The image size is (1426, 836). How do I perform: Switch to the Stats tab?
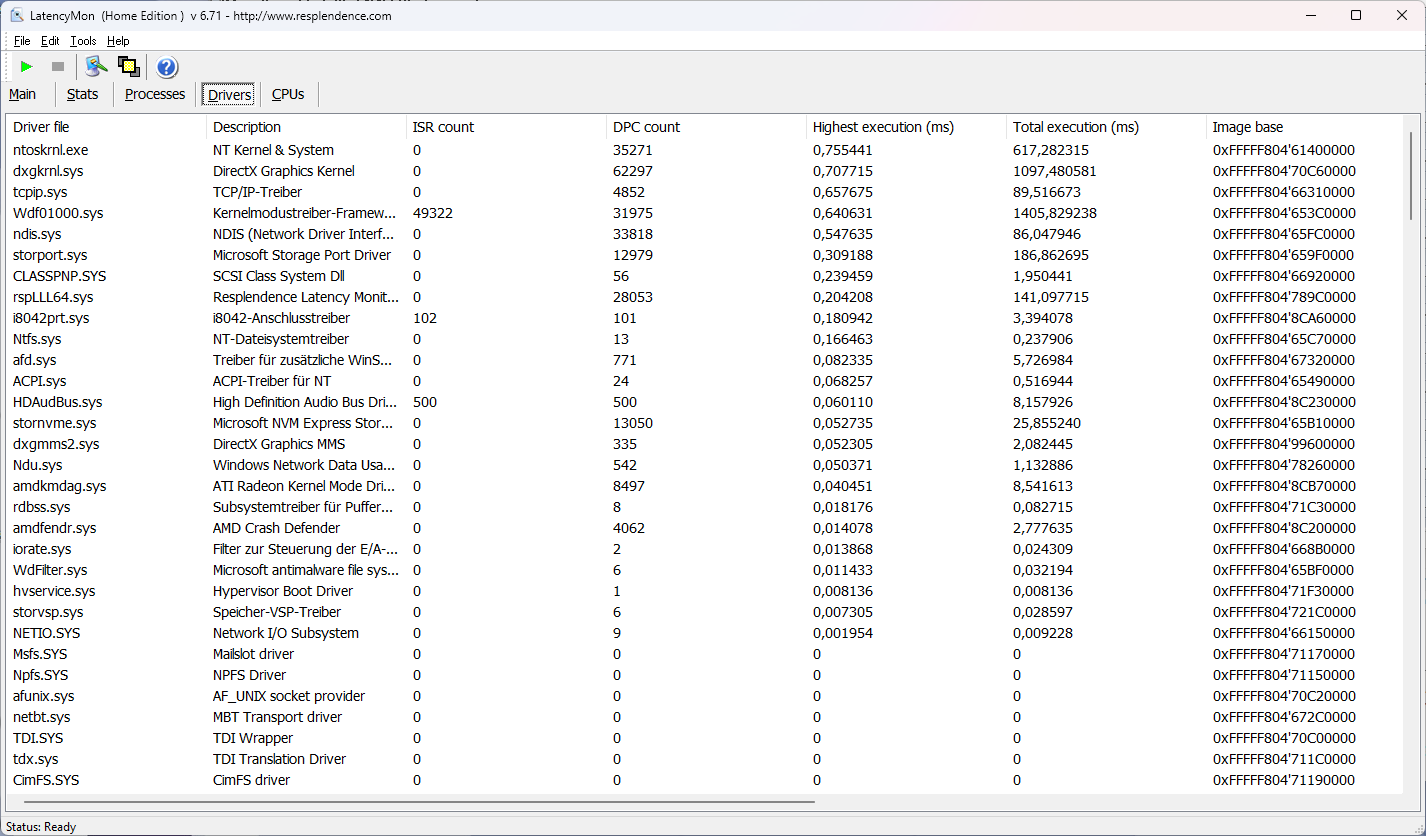(x=83, y=94)
